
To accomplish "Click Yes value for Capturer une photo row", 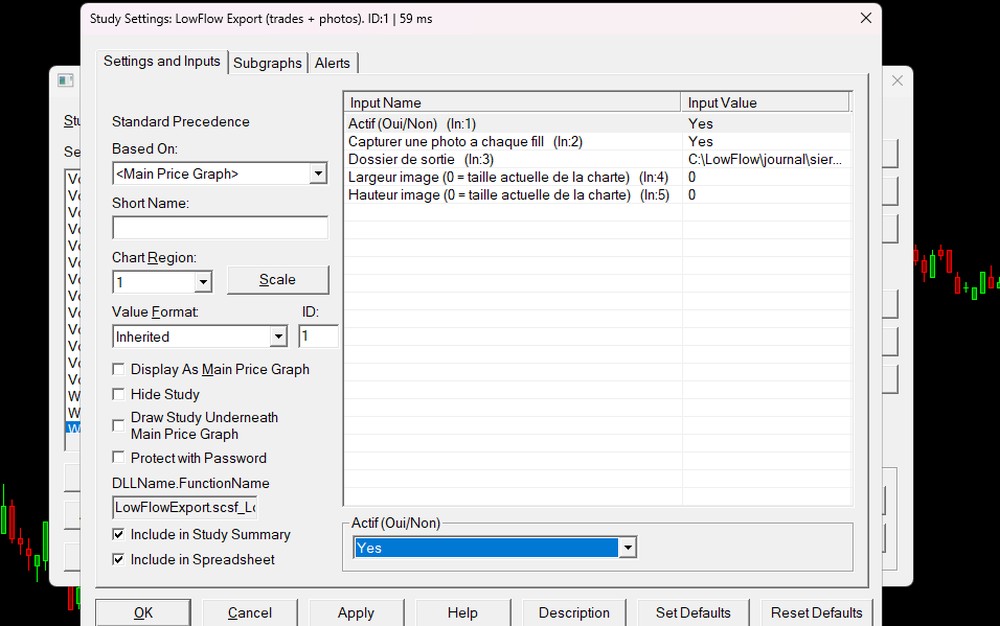I will tap(700, 142).
